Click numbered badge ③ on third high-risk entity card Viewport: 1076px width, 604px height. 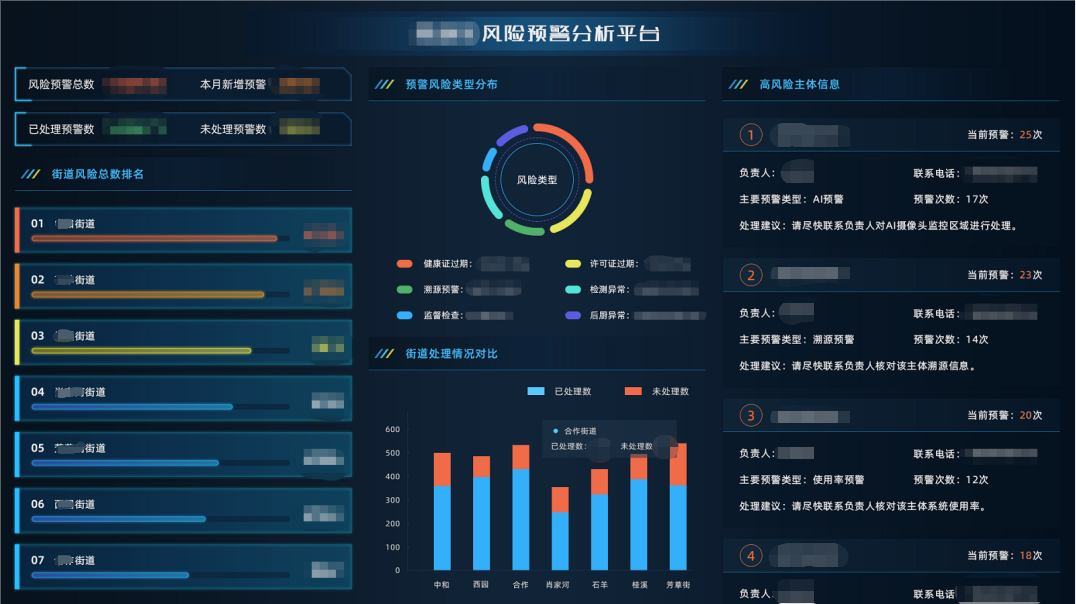pos(749,414)
